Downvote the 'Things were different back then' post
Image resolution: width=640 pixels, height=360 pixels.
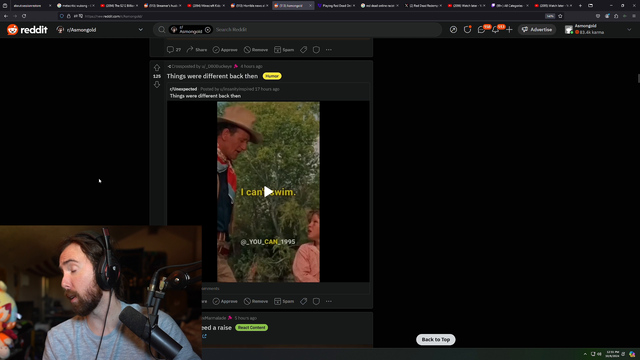tap(157, 84)
